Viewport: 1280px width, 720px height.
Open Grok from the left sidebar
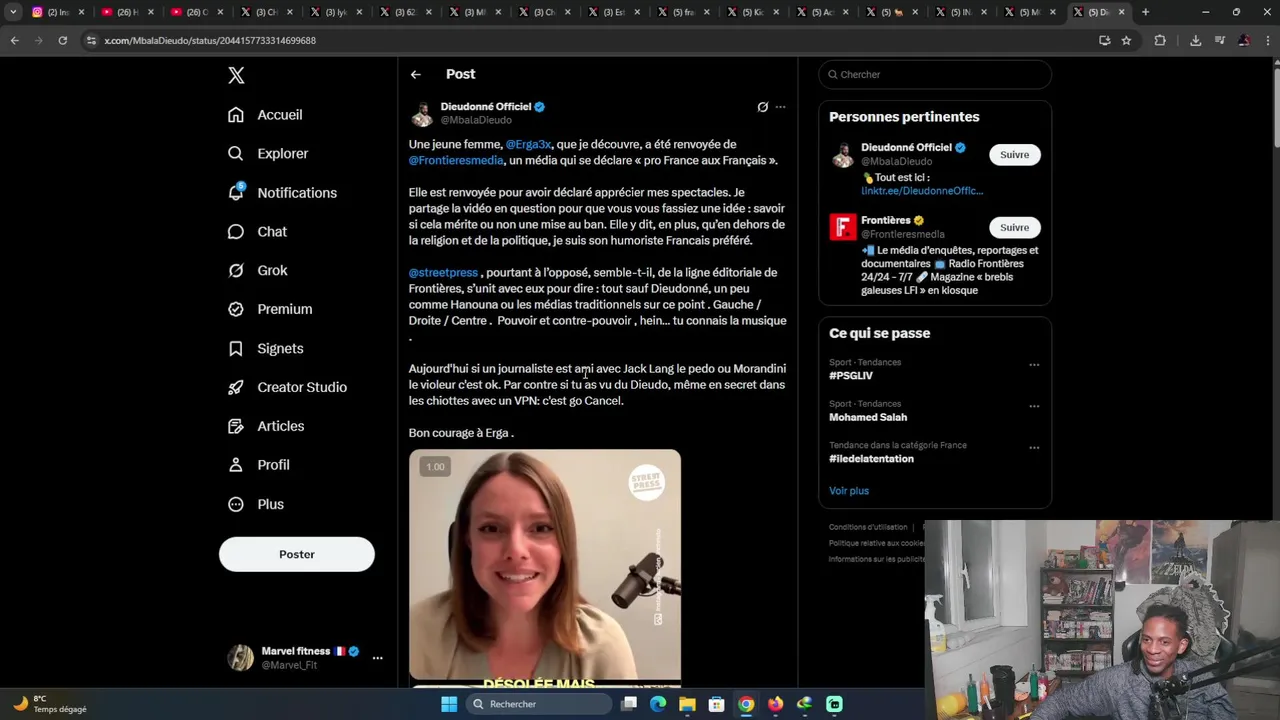pos(258,271)
